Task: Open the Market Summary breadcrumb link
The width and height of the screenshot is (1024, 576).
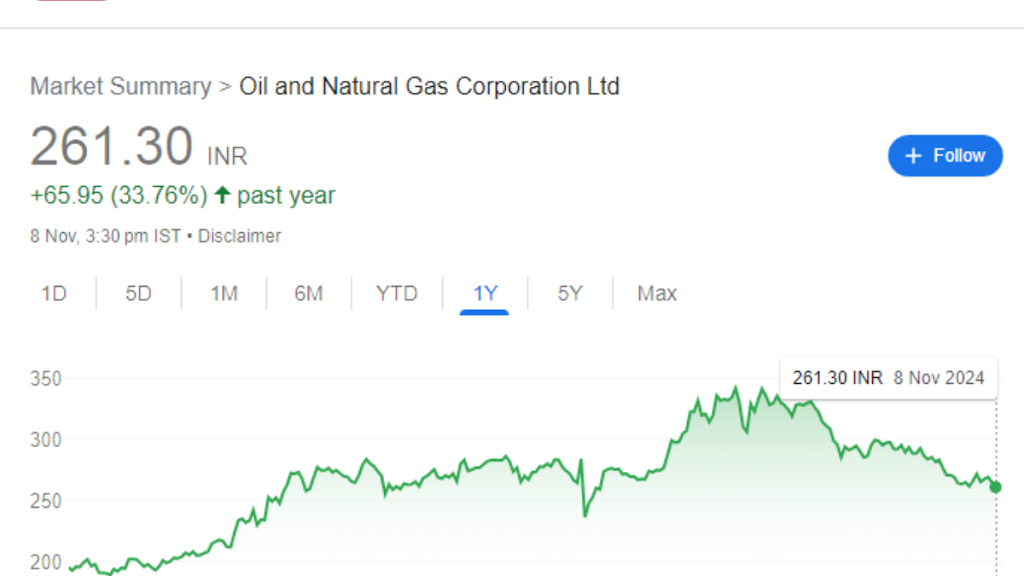Action: pyautogui.click(x=121, y=86)
